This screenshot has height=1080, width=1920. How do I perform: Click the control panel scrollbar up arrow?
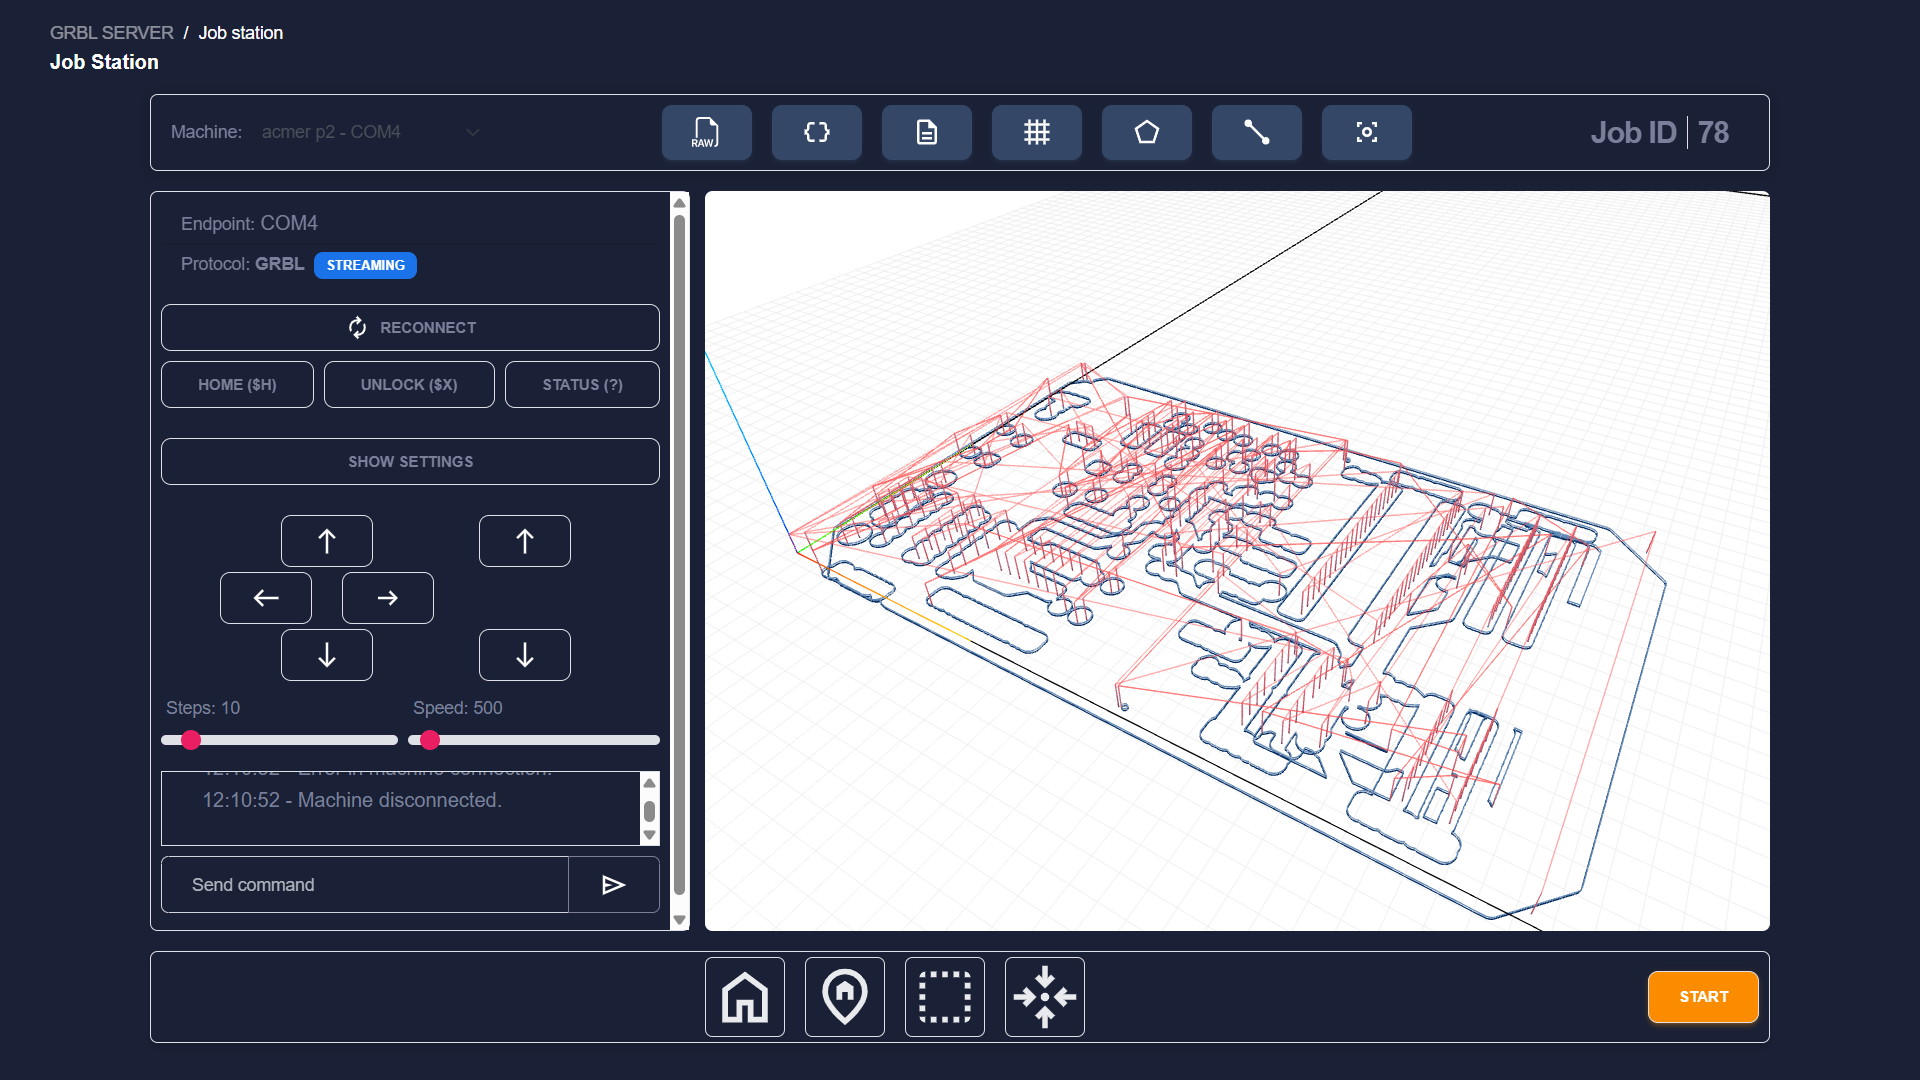[x=680, y=203]
